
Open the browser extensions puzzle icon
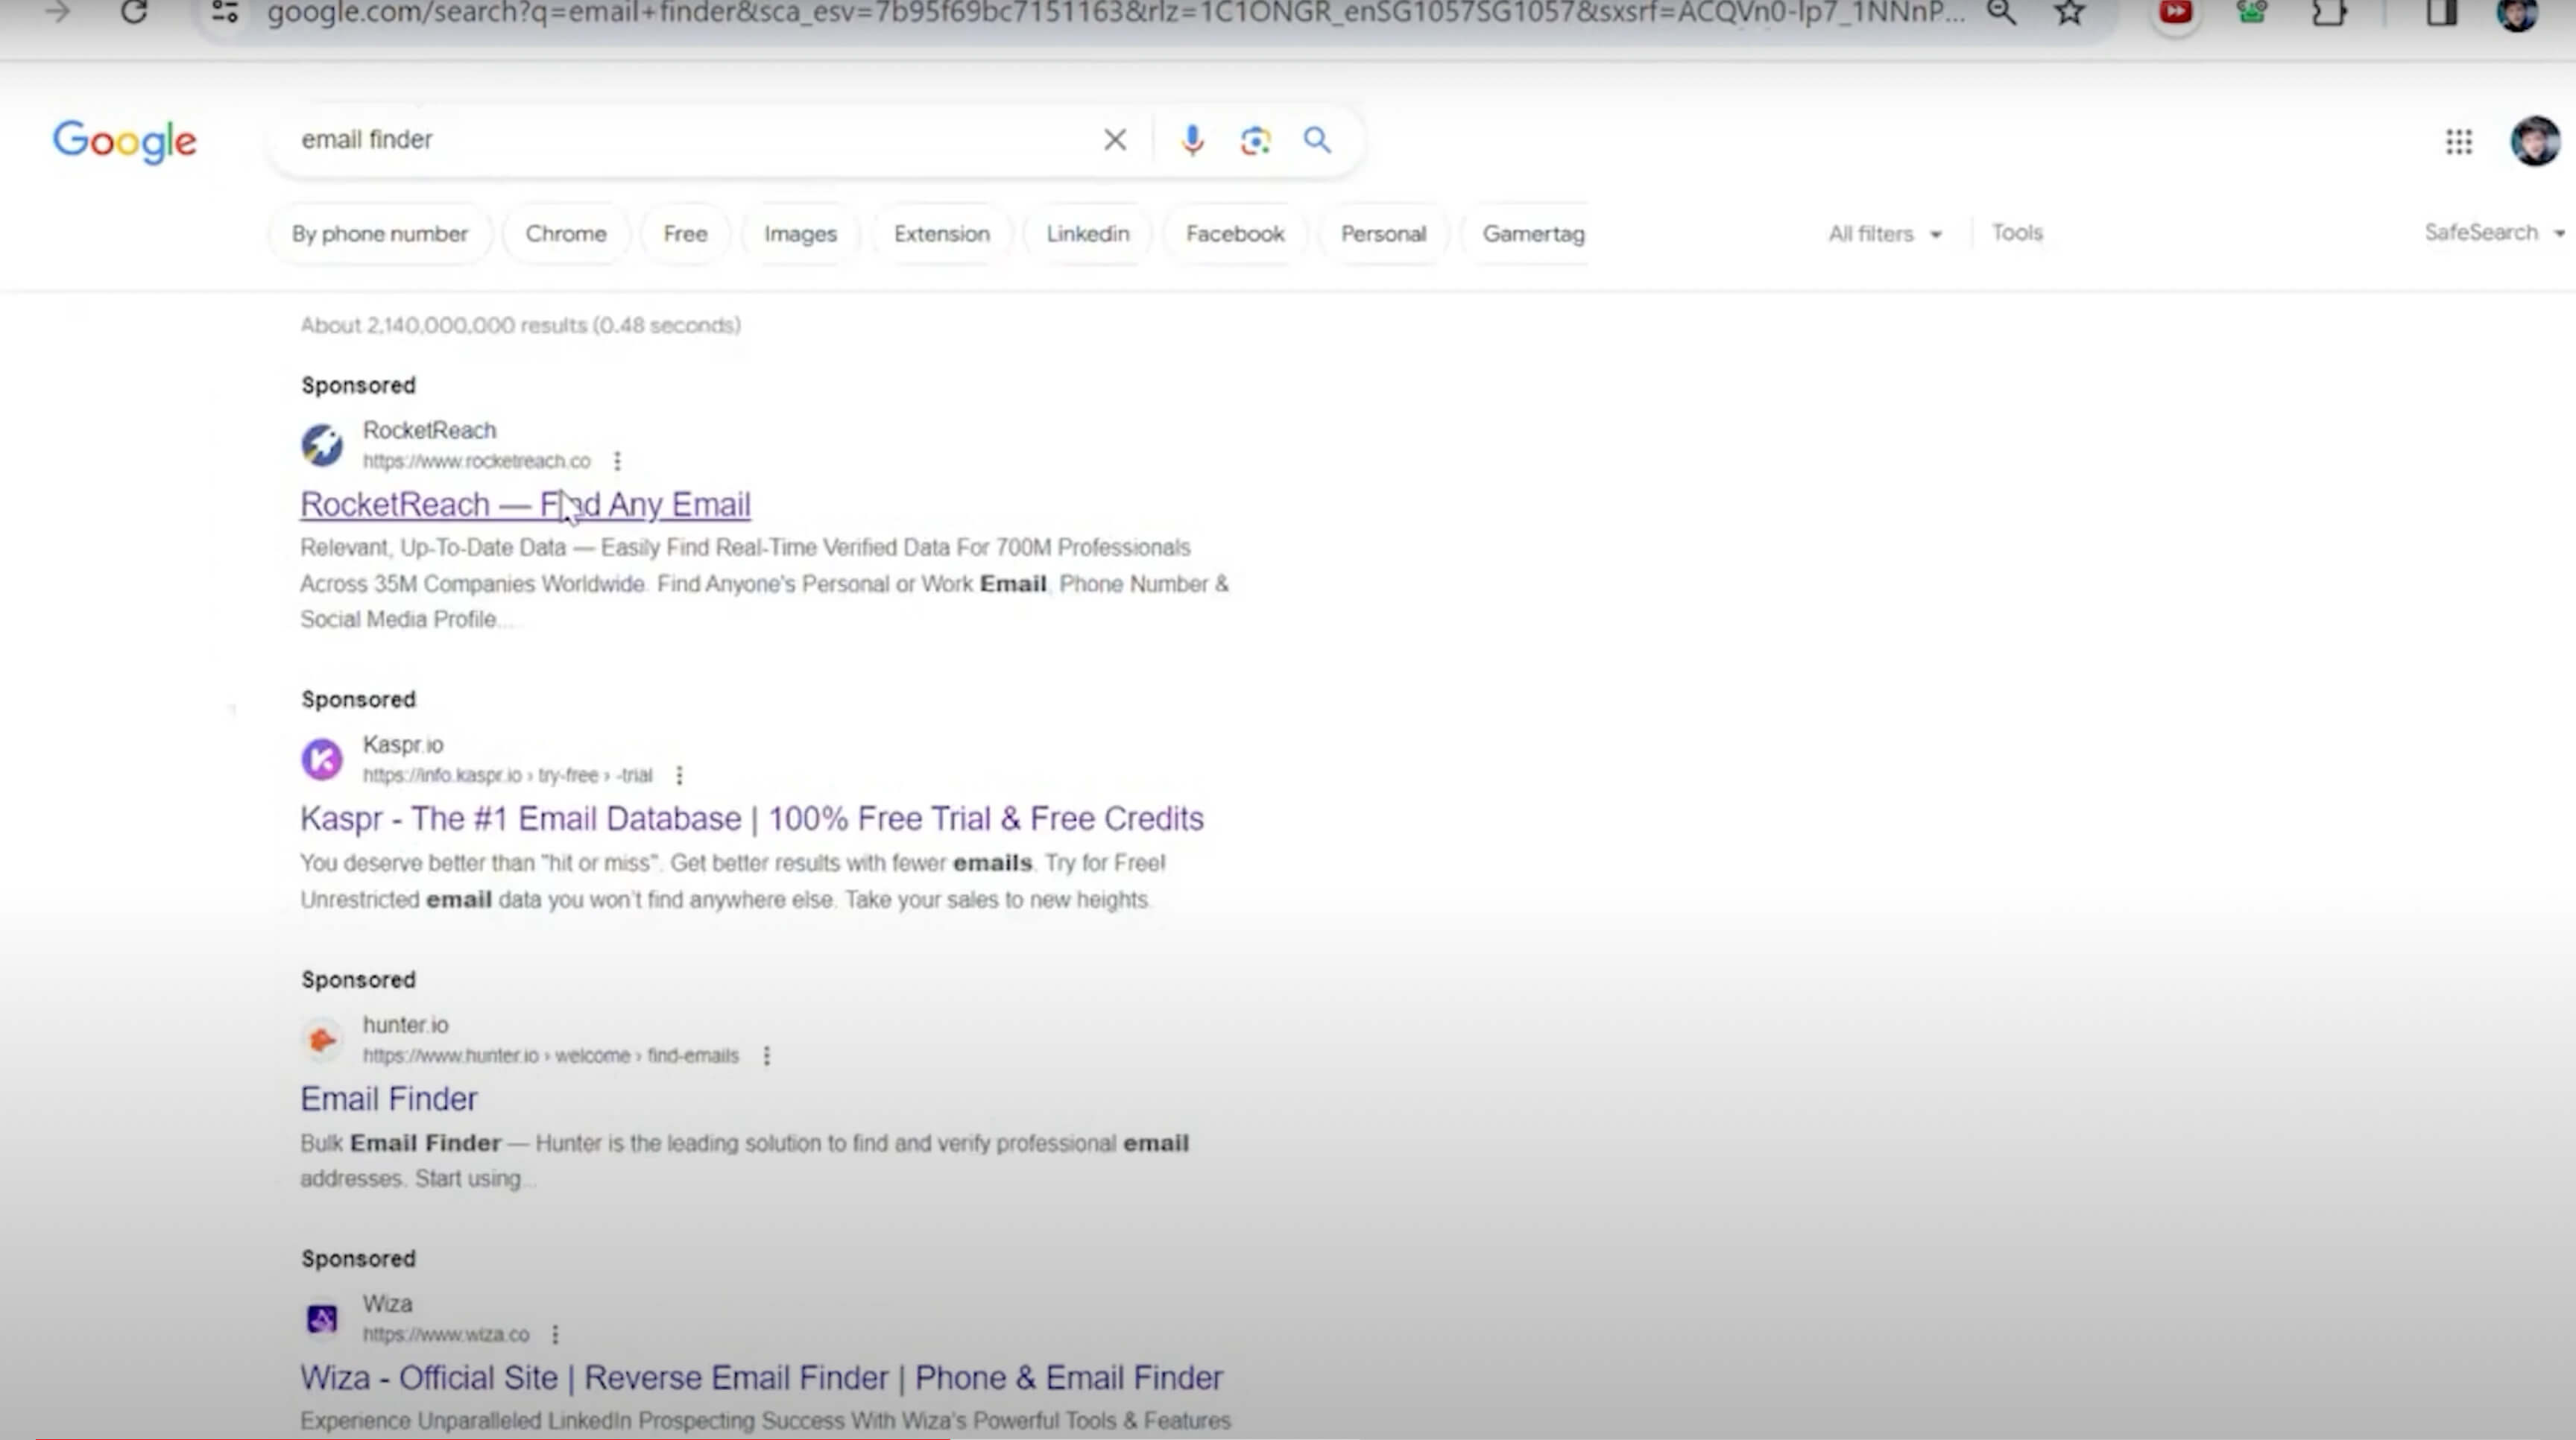[x=2329, y=13]
